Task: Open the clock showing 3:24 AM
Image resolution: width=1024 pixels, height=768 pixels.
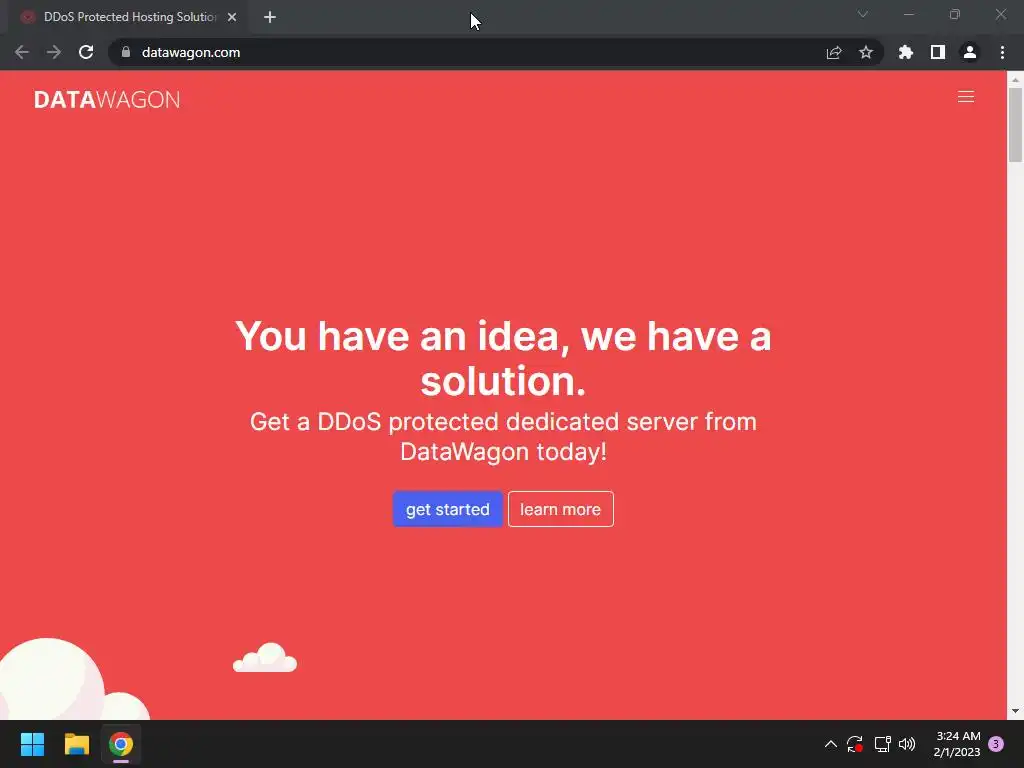Action: coord(957,744)
